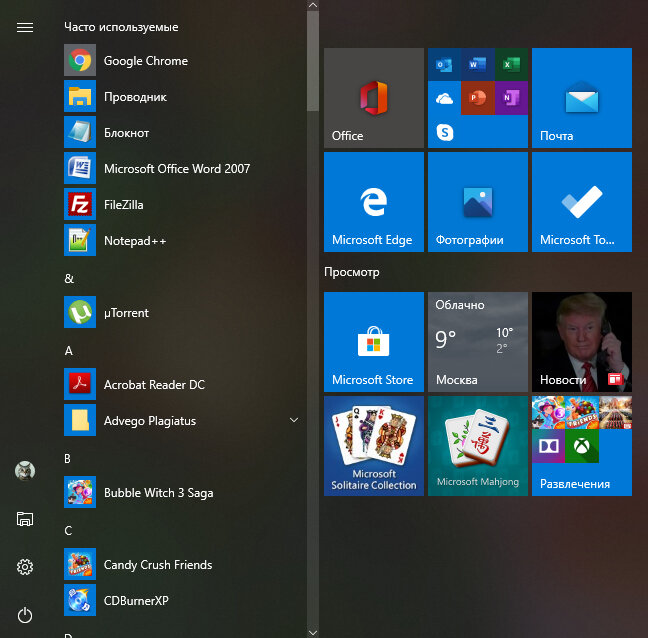Open Google Chrome from frequently used list
Image resolution: width=648 pixels, height=638 pixels.
pyautogui.click(x=182, y=60)
